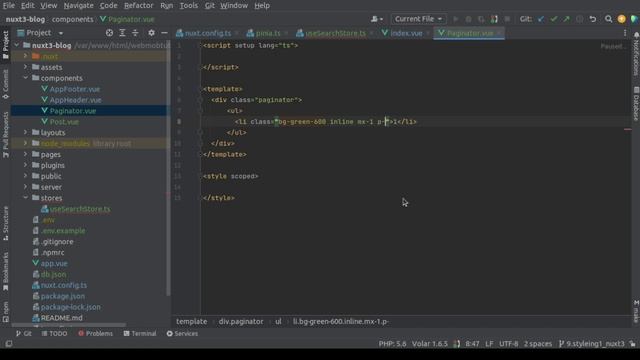
Task: Switch to the nuxt.config.ts editor tab
Action: click(207, 33)
